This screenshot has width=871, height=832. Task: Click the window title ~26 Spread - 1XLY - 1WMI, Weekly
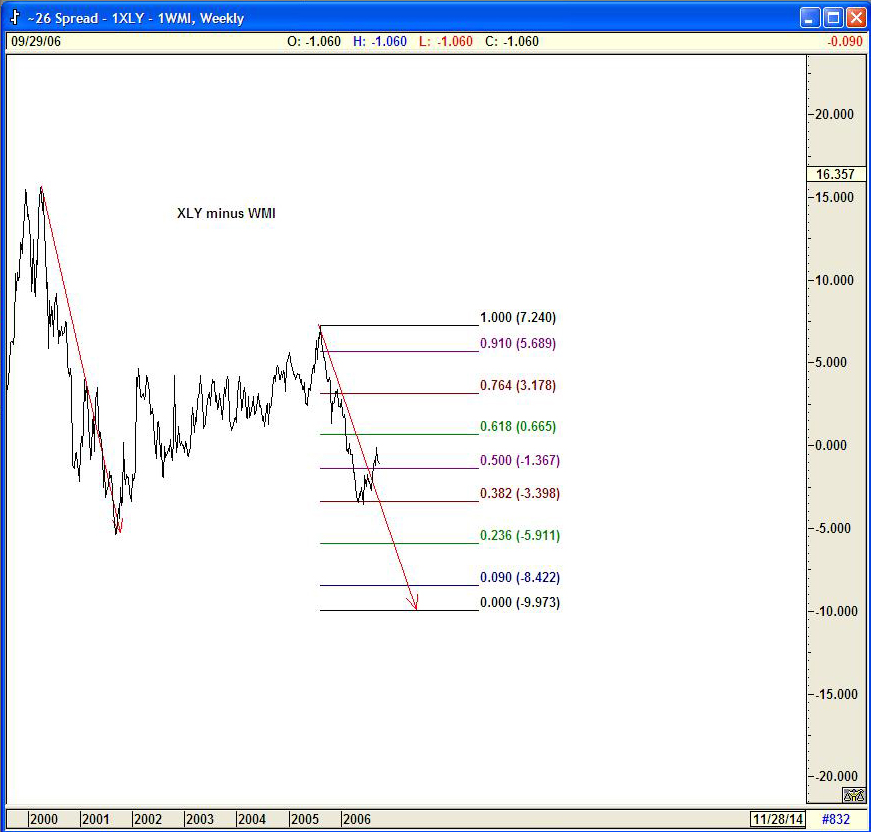136,18
